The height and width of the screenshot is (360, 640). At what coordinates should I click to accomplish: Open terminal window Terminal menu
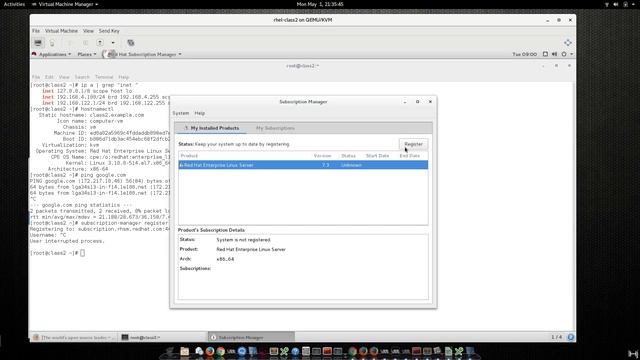[104, 77]
